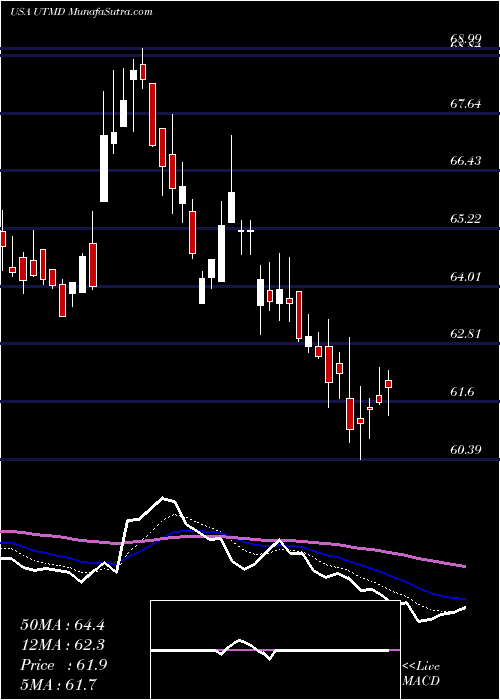Click the Price : 61.9 readout
Screen dimensions: 500x700
(62, 665)
